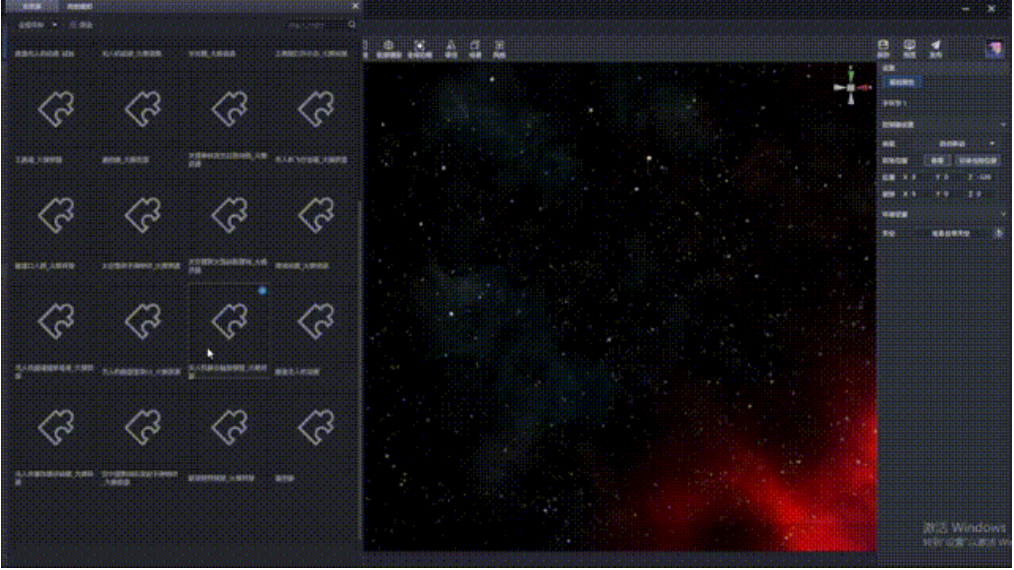Click the wider button beside reset
Viewport: 1014px width, 570px height.
point(977,160)
